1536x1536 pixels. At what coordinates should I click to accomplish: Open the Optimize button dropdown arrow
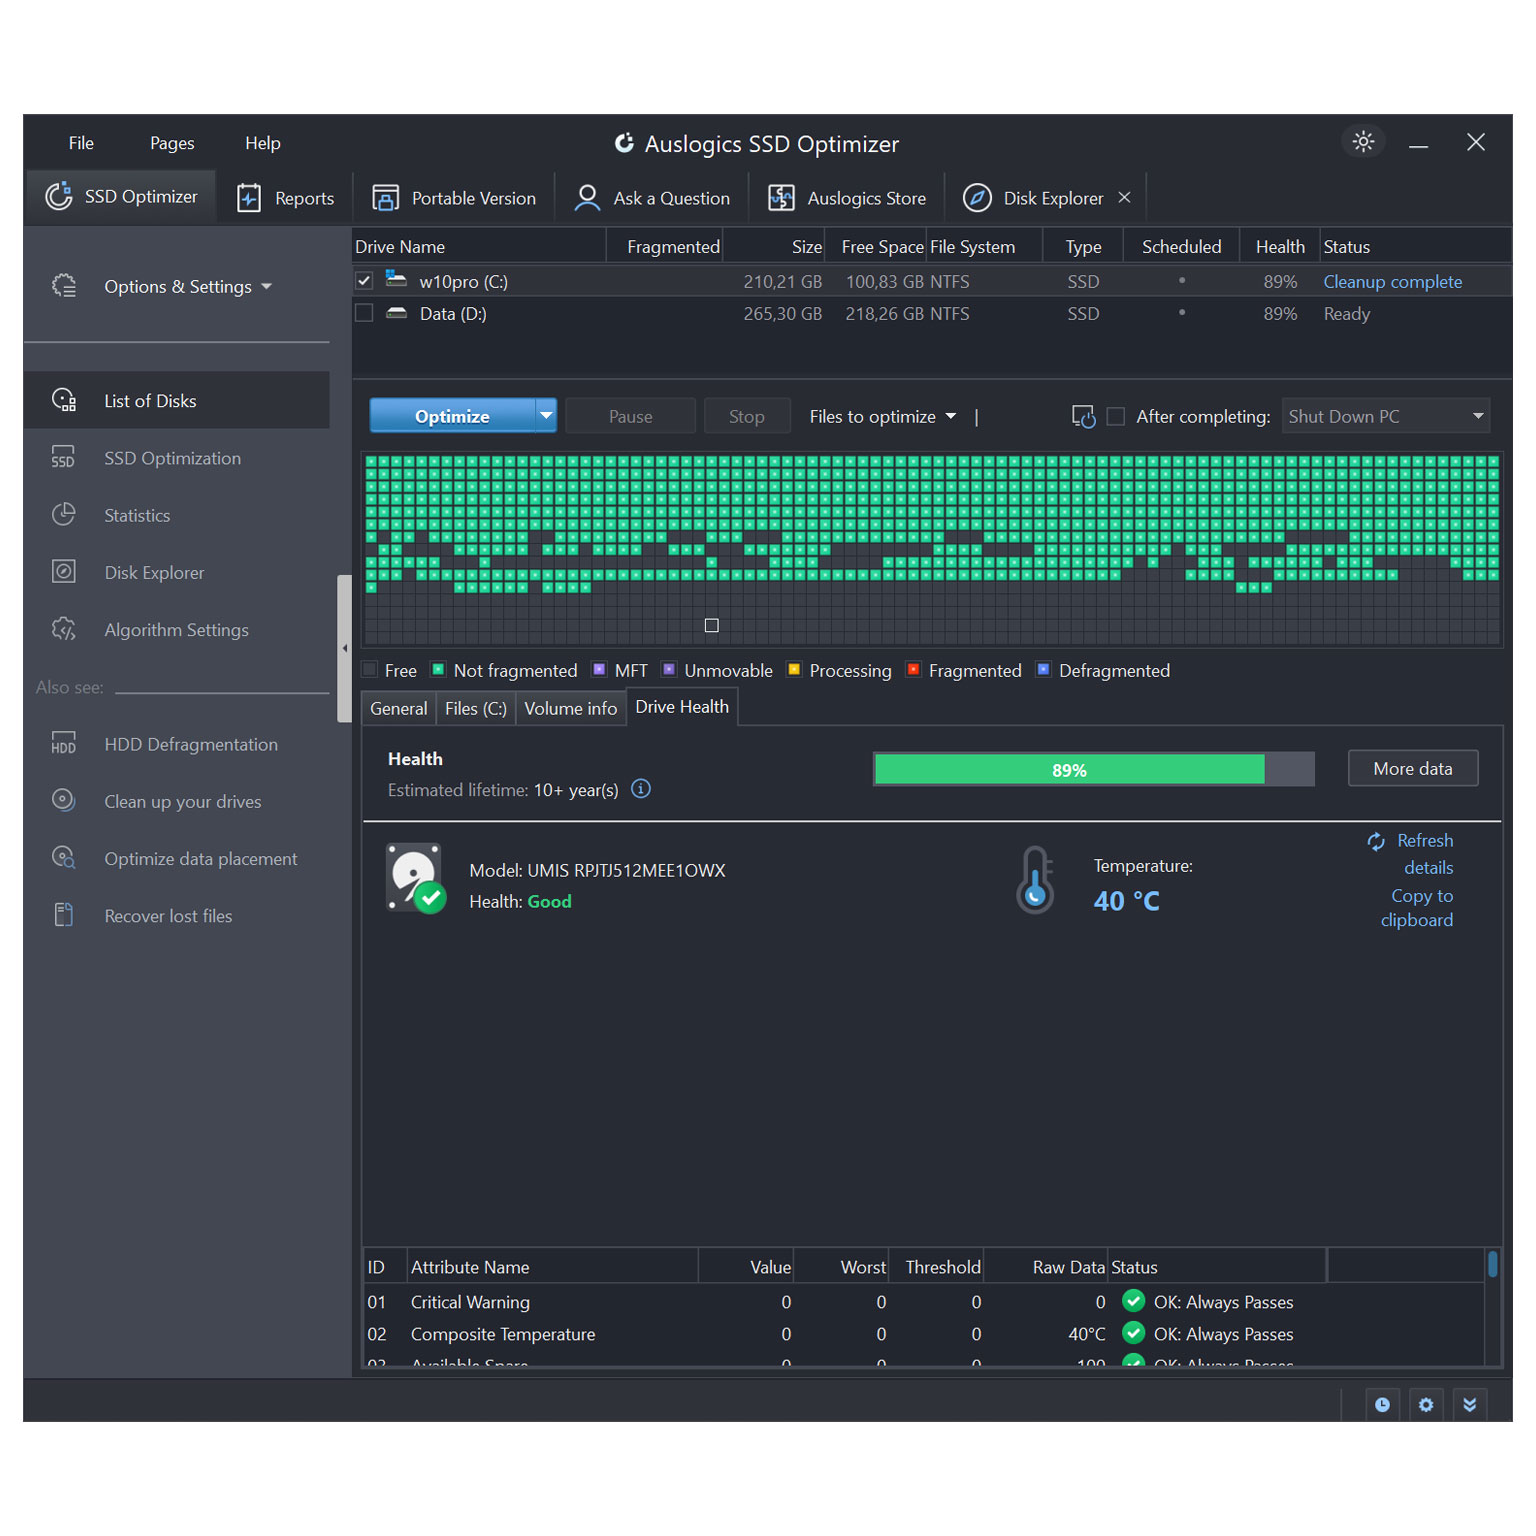tap(546, 416)
